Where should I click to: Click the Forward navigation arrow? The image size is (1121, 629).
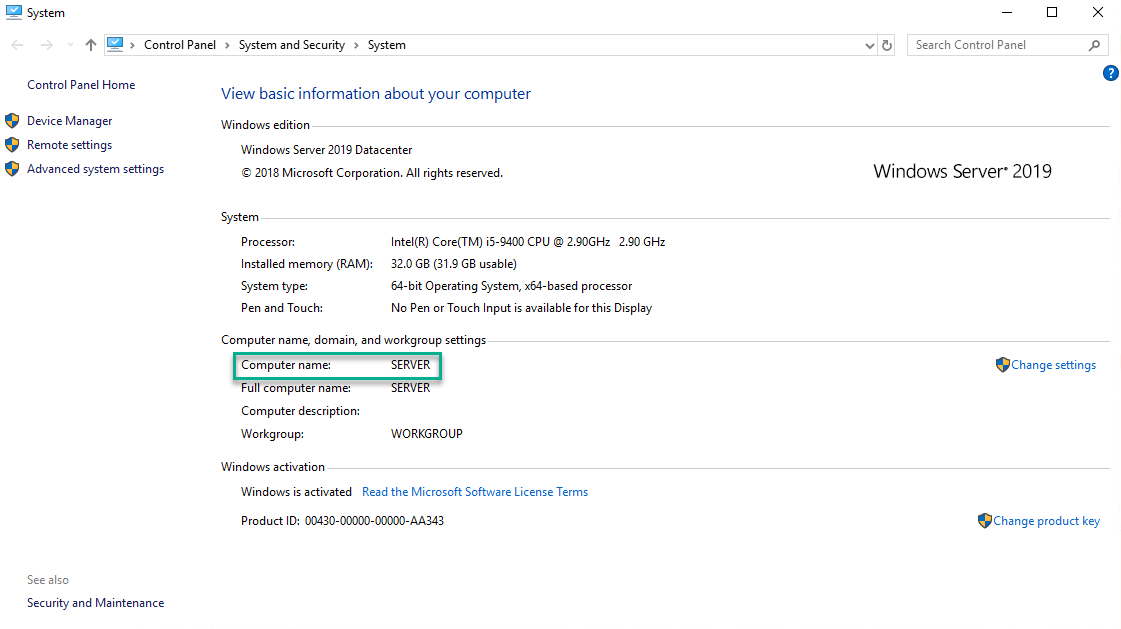click(x=46, y=45)
